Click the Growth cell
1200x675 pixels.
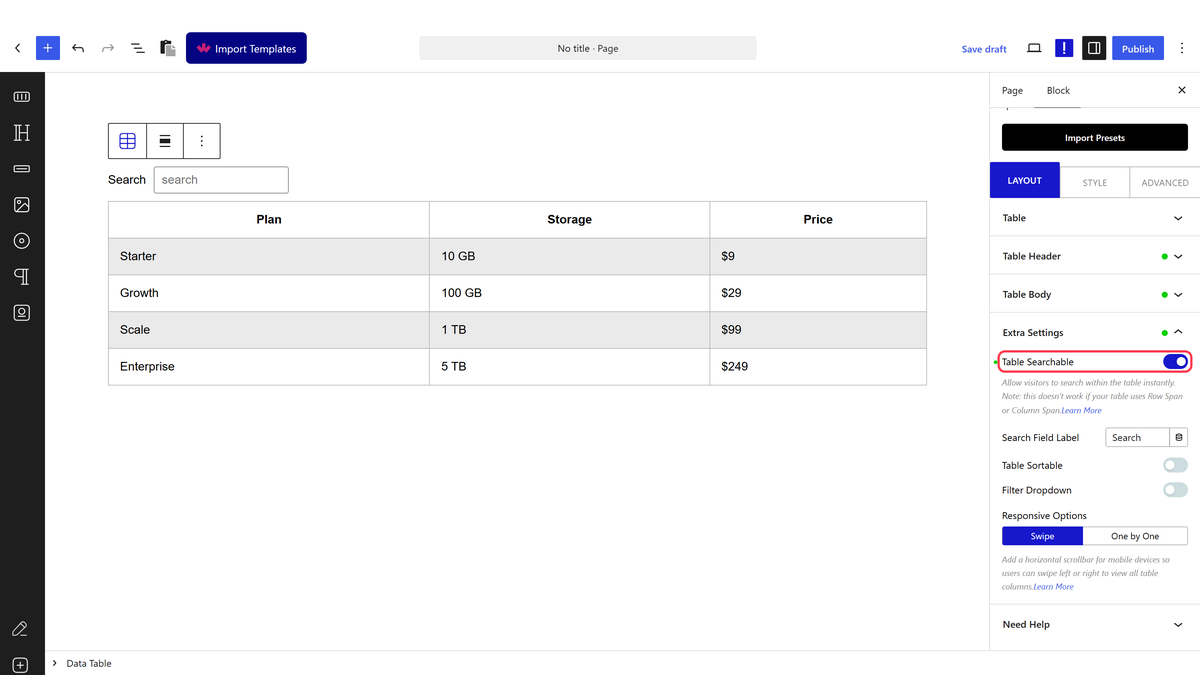[x=269, y=293]
